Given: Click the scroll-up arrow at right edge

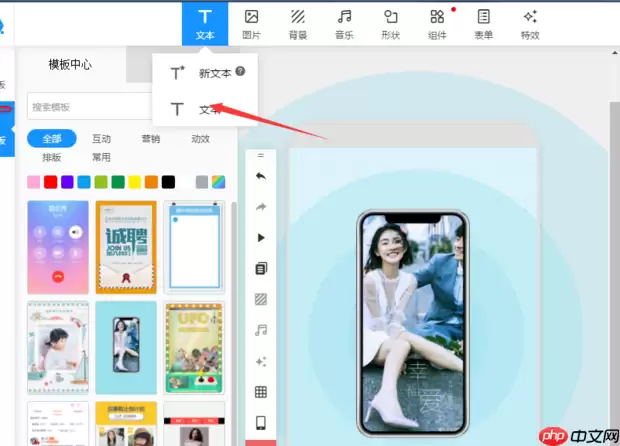Looking at the screenshot, I should coord(615,53).
